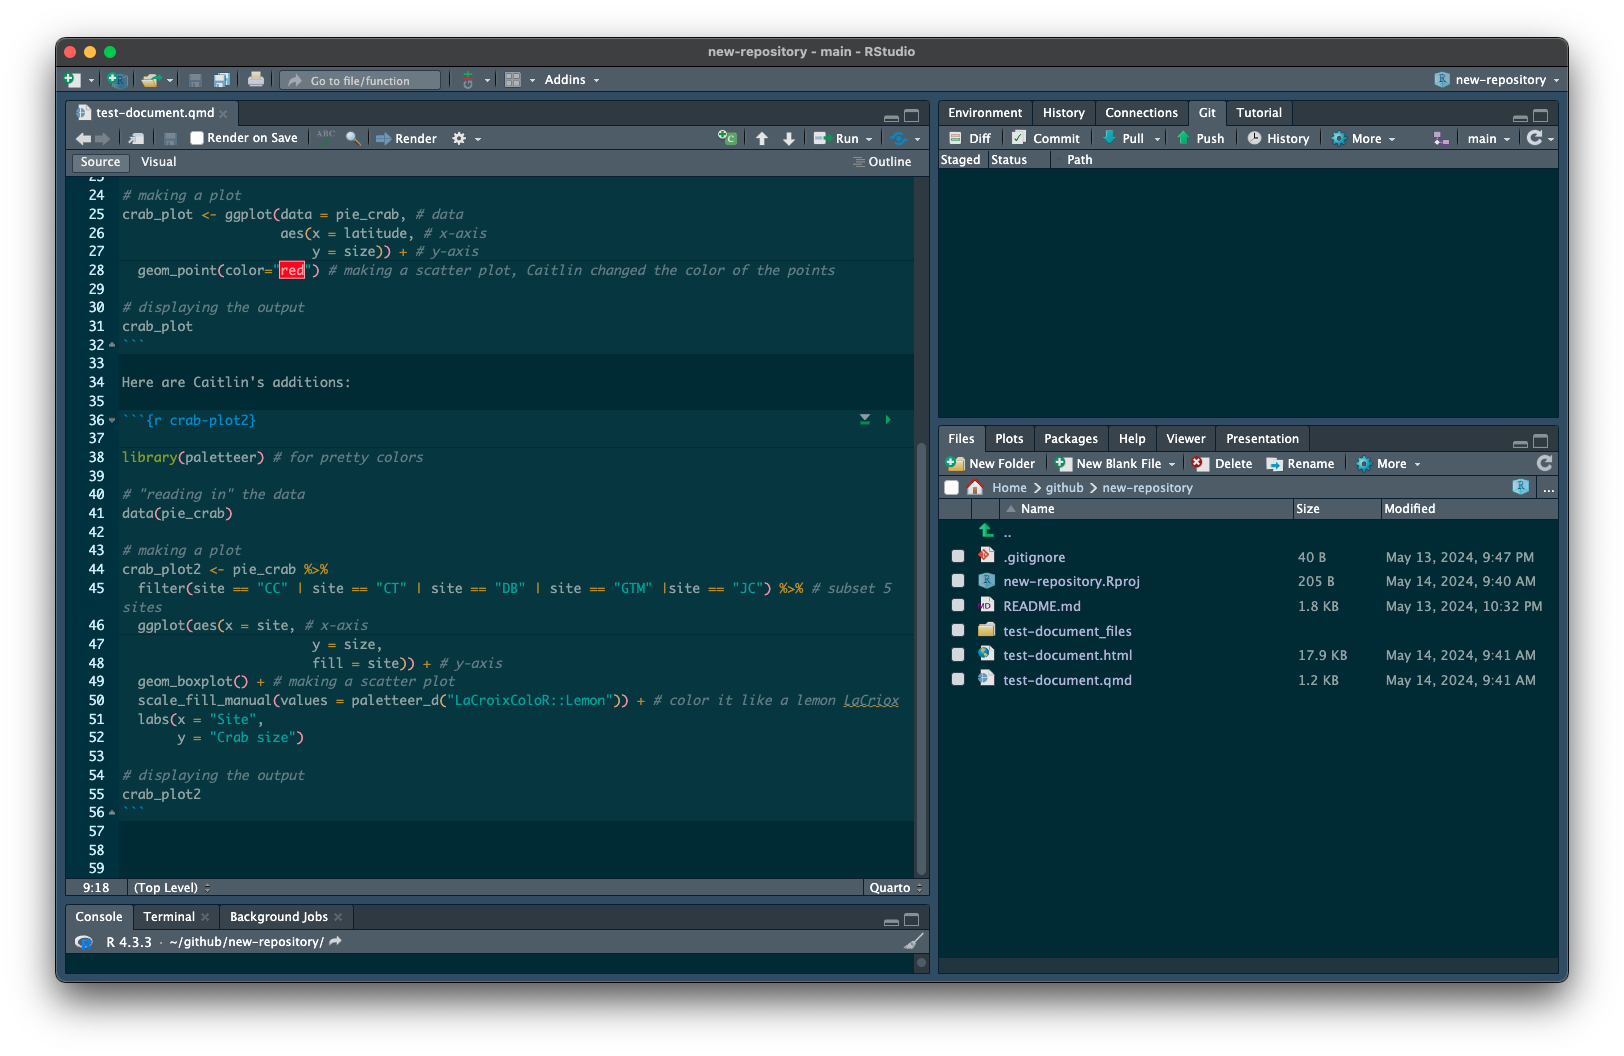The height and width of the screenshot is (1056, 1624).
Task: Click the Render button
Action: tap(406, 139)
